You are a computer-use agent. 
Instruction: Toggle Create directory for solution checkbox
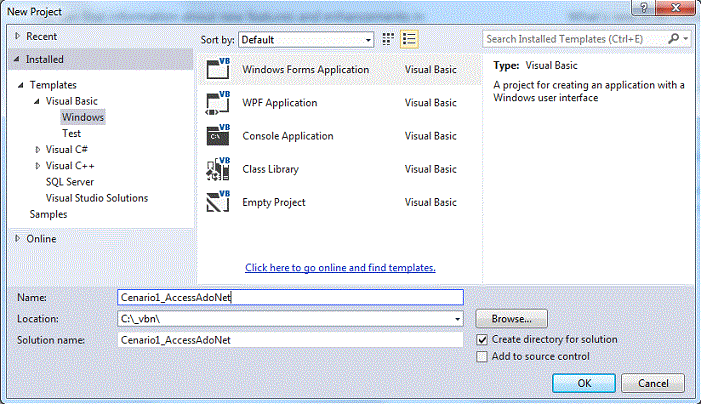tap(481, 340)
